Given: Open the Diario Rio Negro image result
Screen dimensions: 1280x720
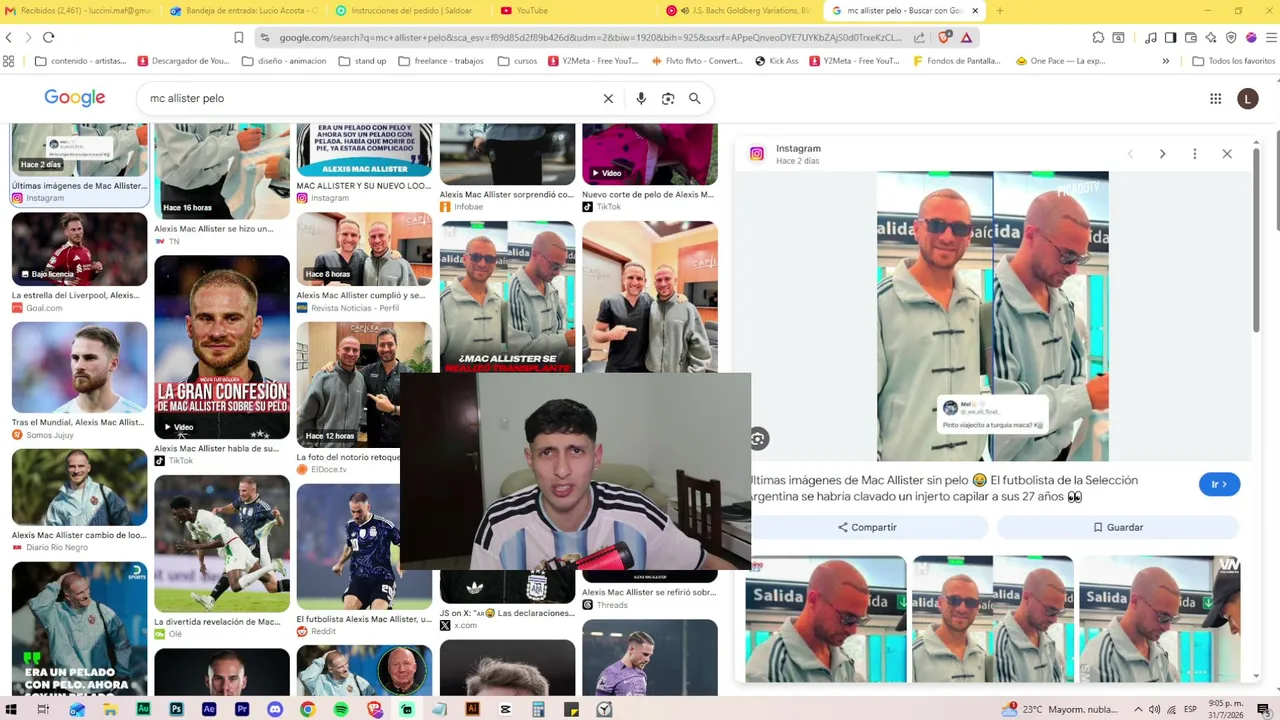Looking at the screenshot, I should click(x=79, y=487).
